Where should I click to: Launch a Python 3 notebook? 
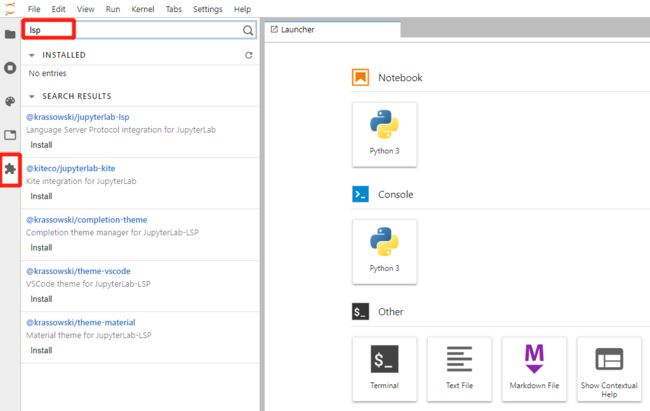click(384, 134)
